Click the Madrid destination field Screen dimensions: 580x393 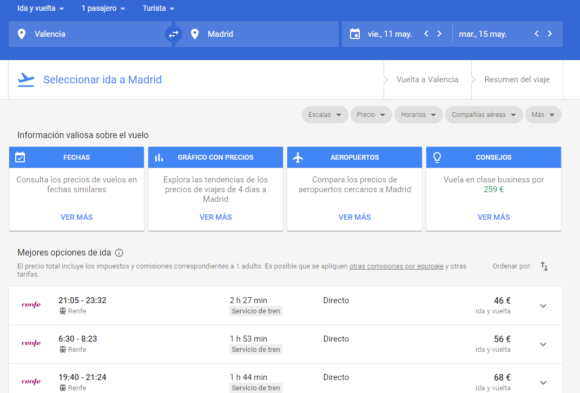[x=257, y=34]
